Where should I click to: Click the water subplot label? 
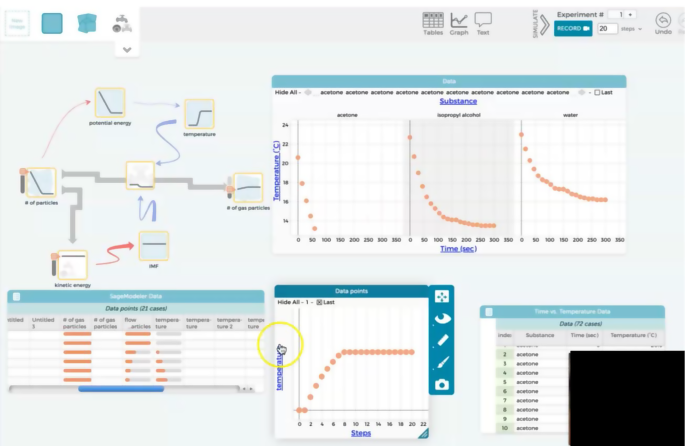click(570, 115)
